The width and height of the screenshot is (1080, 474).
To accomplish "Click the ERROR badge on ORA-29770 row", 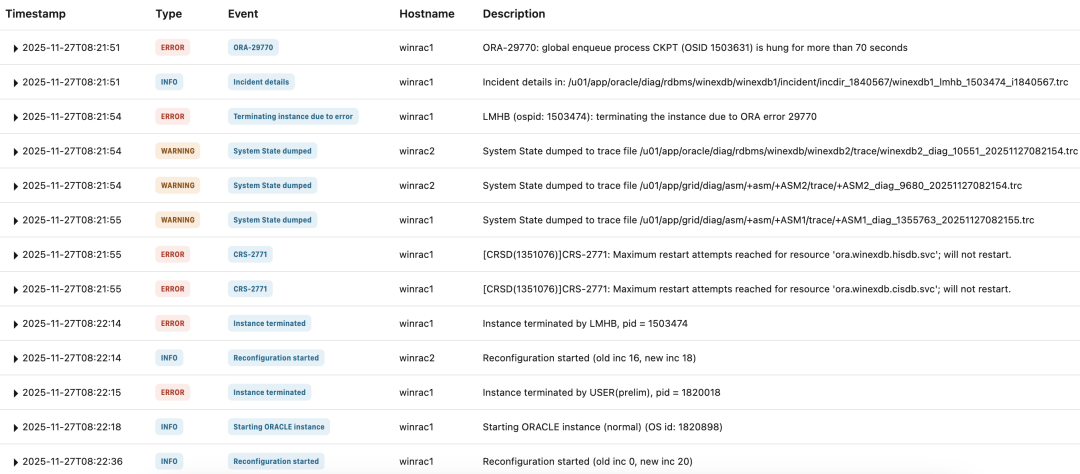I will [172, 48].
